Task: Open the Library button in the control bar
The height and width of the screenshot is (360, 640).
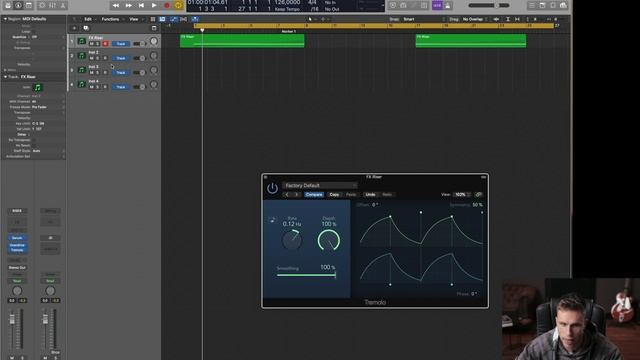Action: [x=8, y=5]
